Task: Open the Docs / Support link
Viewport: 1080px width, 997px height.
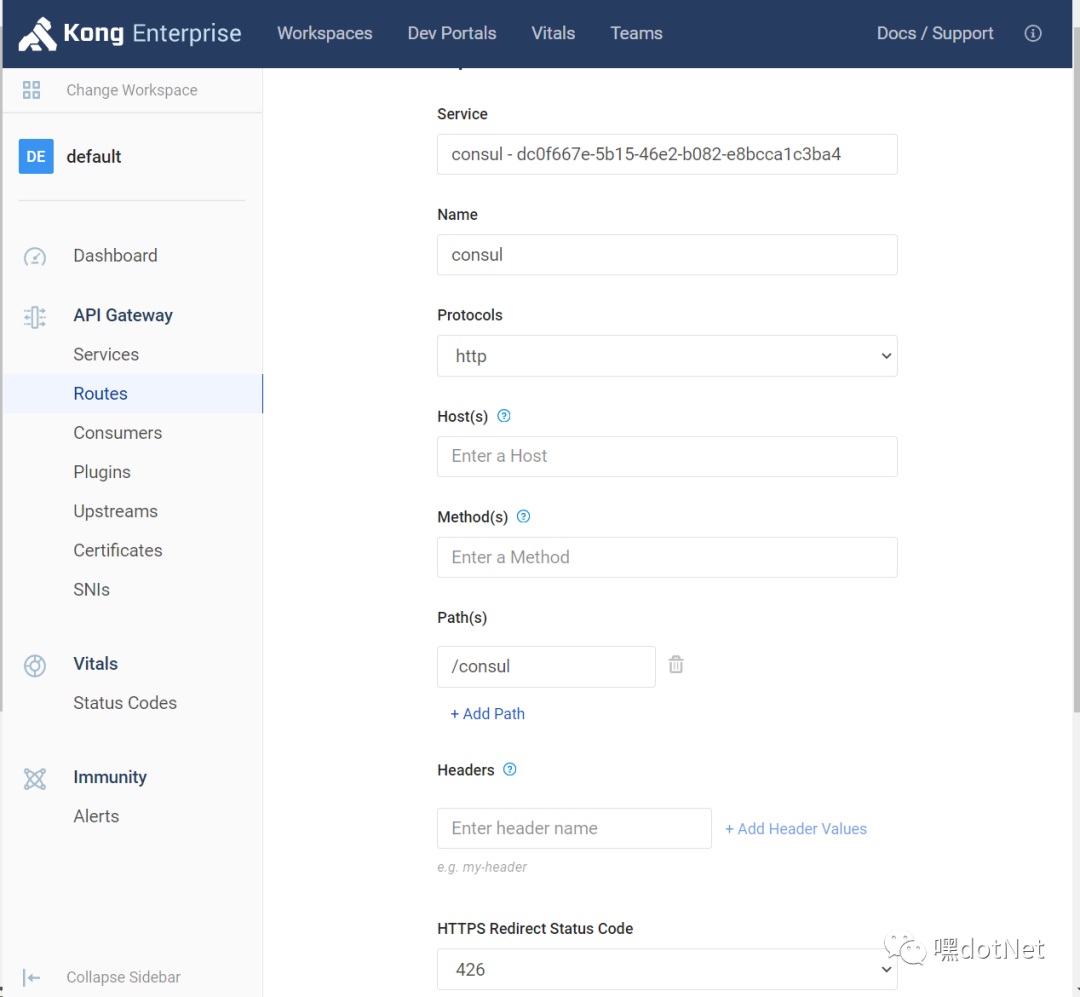Action: click(935, 33)
